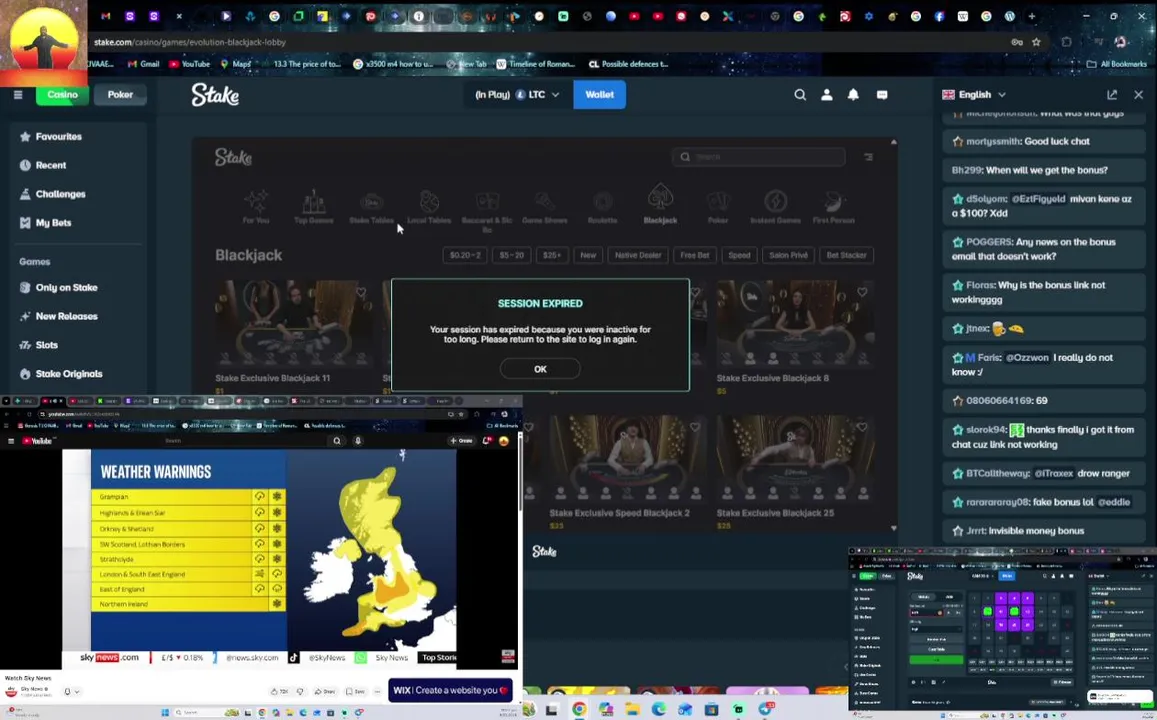Image resolution: width=1157 pixels, height=720 pixels.
Task: Click OK in the Session Expired dialog
Action: [540, 369]
